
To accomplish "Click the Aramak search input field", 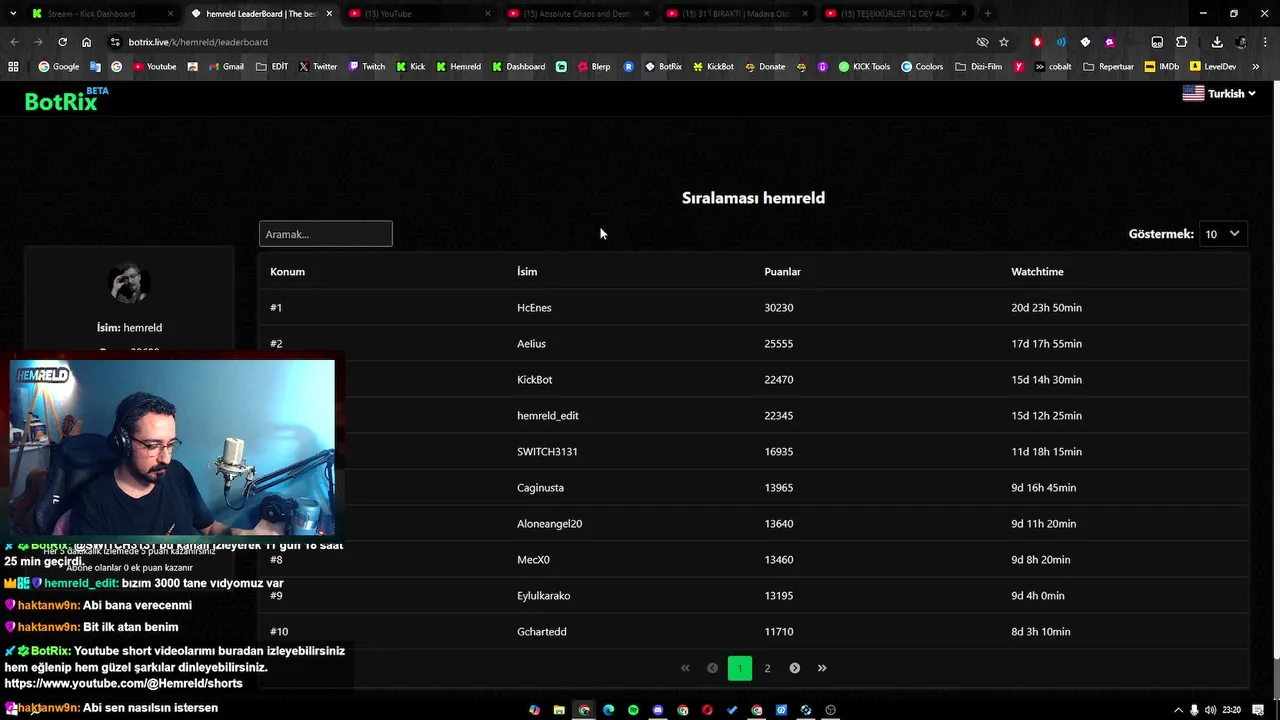I will (326, 234).
